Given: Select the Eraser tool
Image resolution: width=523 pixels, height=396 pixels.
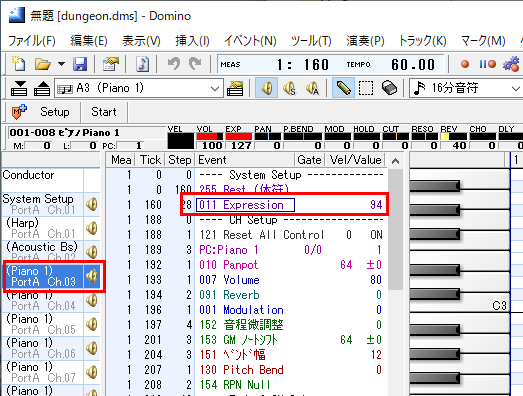Looking at the screenshot, I should 389,88.
